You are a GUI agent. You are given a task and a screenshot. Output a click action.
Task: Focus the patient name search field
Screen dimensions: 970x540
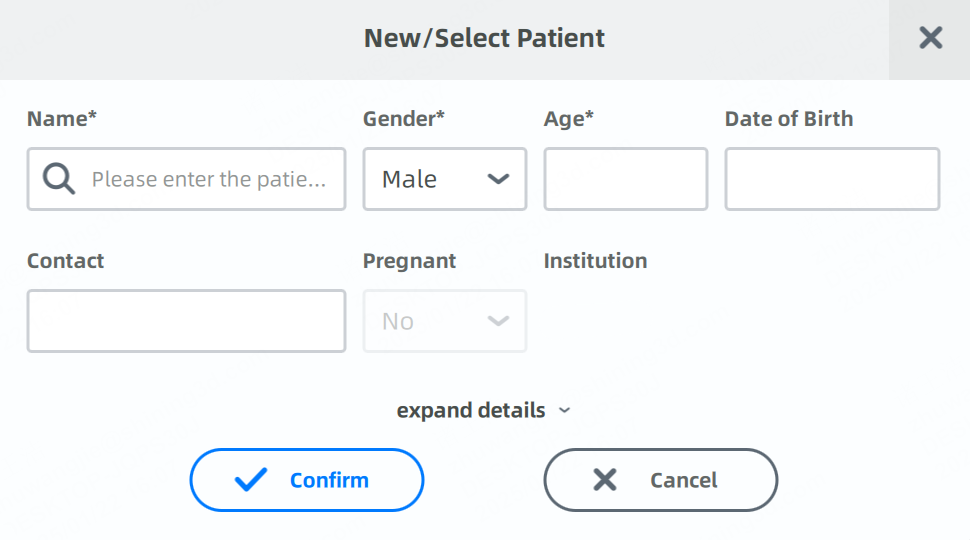pos(208,179)
